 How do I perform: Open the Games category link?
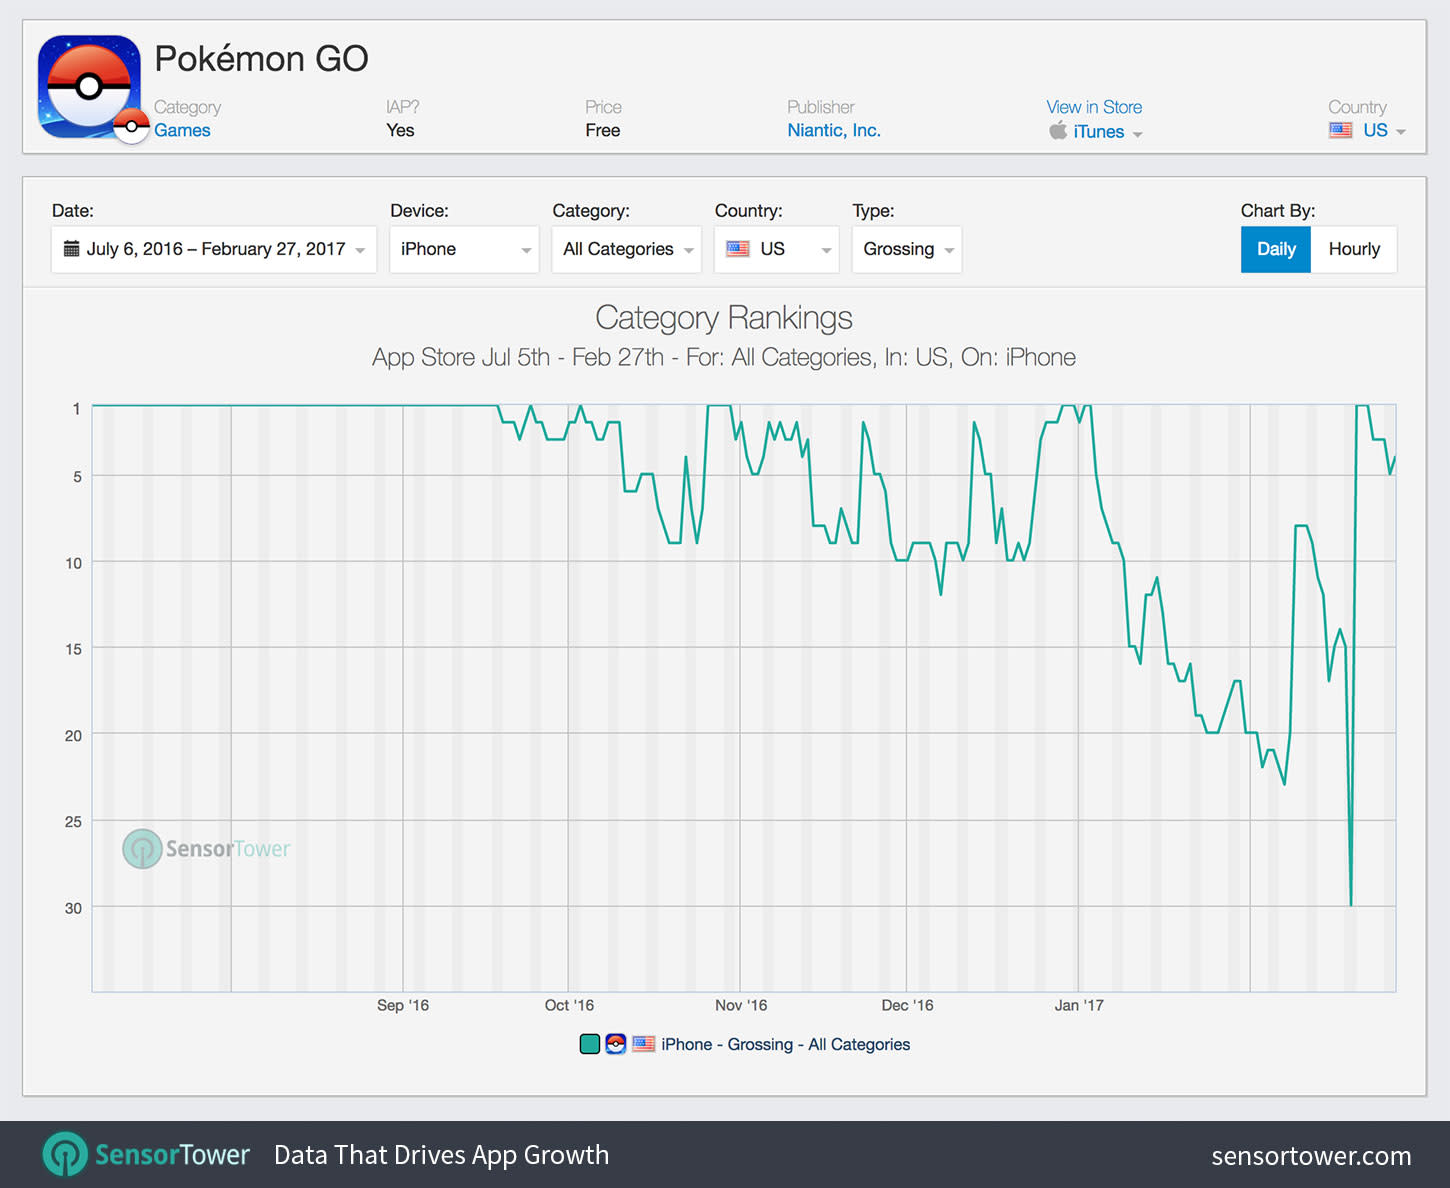click(183, 130)
